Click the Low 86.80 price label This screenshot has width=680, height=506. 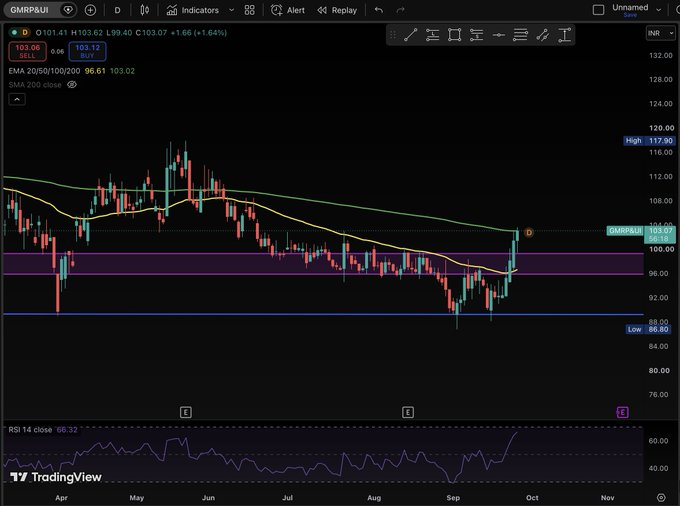pos(648,329)
